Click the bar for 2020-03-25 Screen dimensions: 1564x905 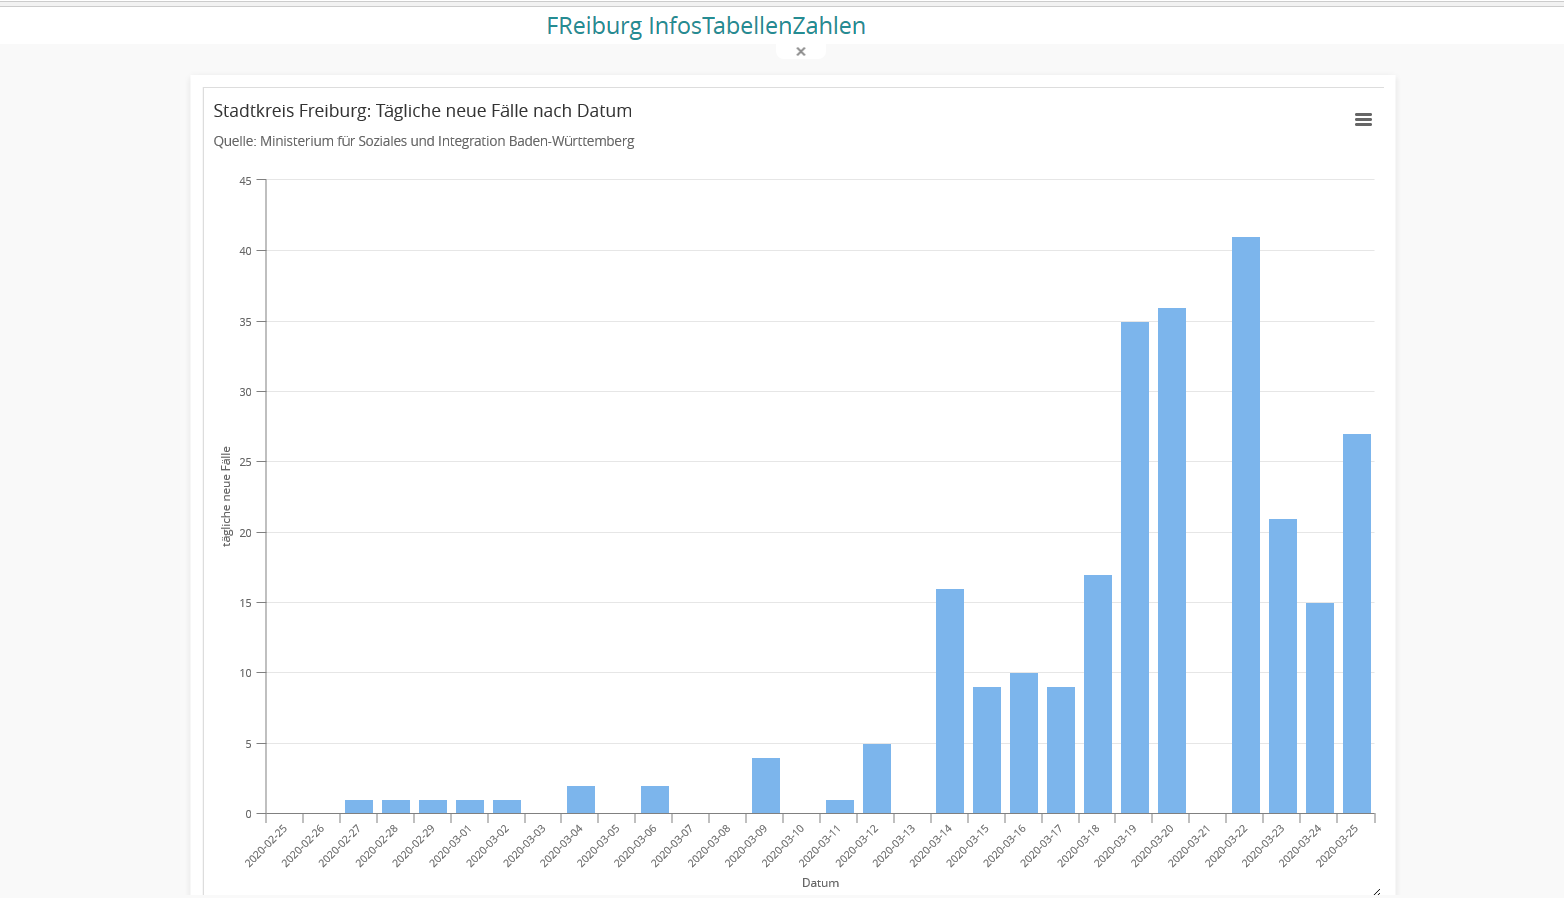(1356, 623)
